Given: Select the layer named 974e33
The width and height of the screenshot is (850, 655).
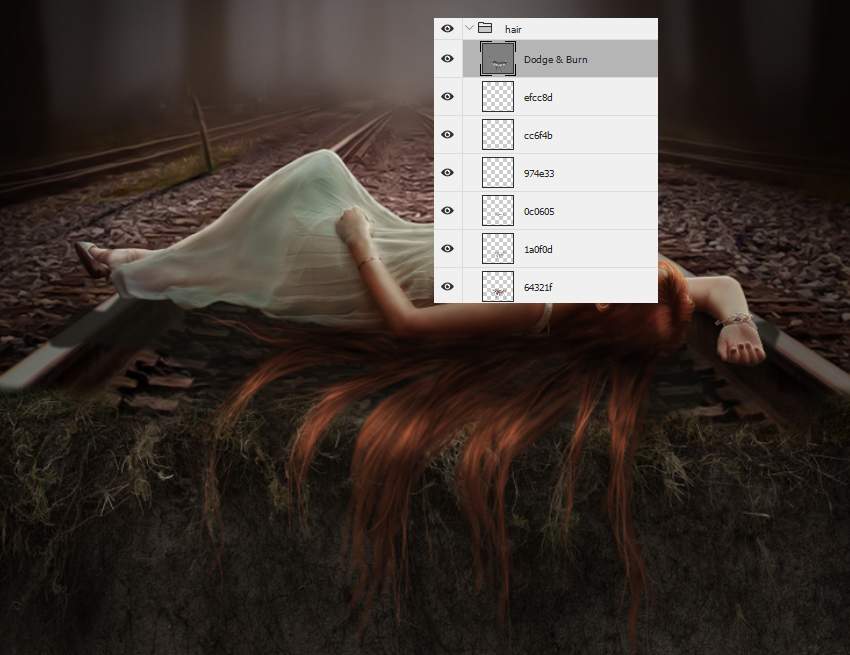Looking at the screenshot, I should click(540, 173).
